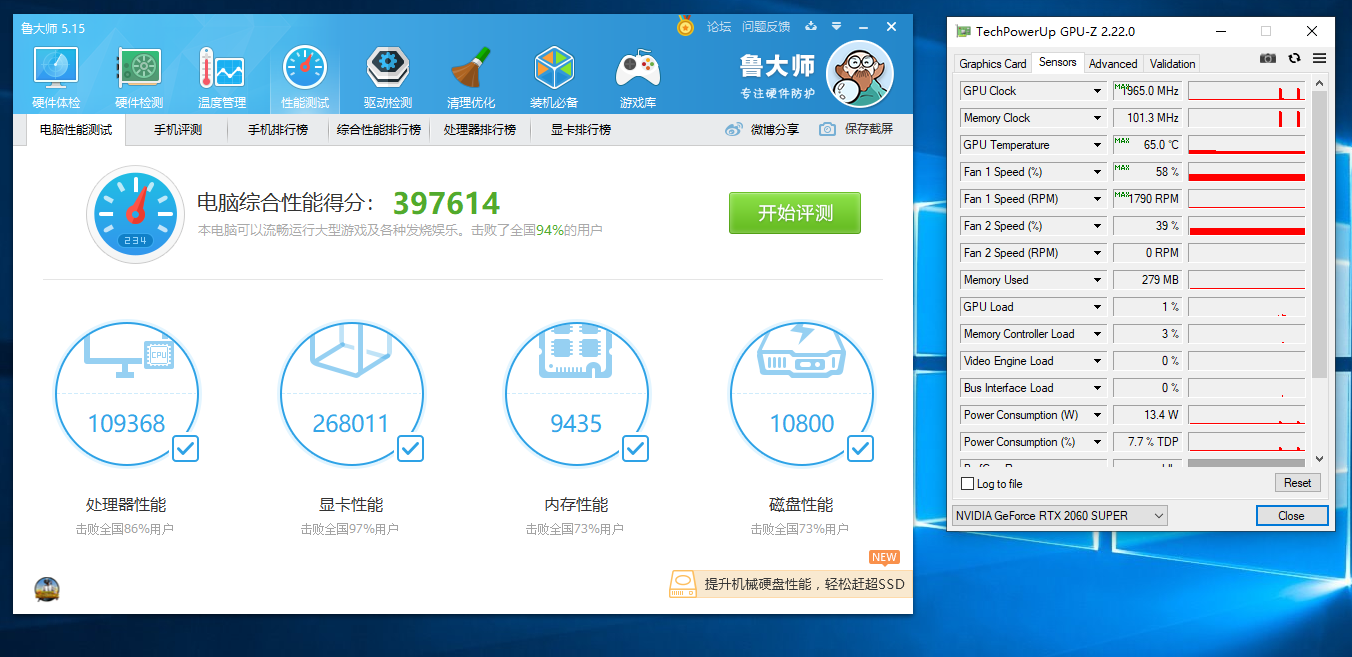Click the GPU Temperature history graph
This screenshot has height=657, width=1352.
click(x=1247, y=145)
